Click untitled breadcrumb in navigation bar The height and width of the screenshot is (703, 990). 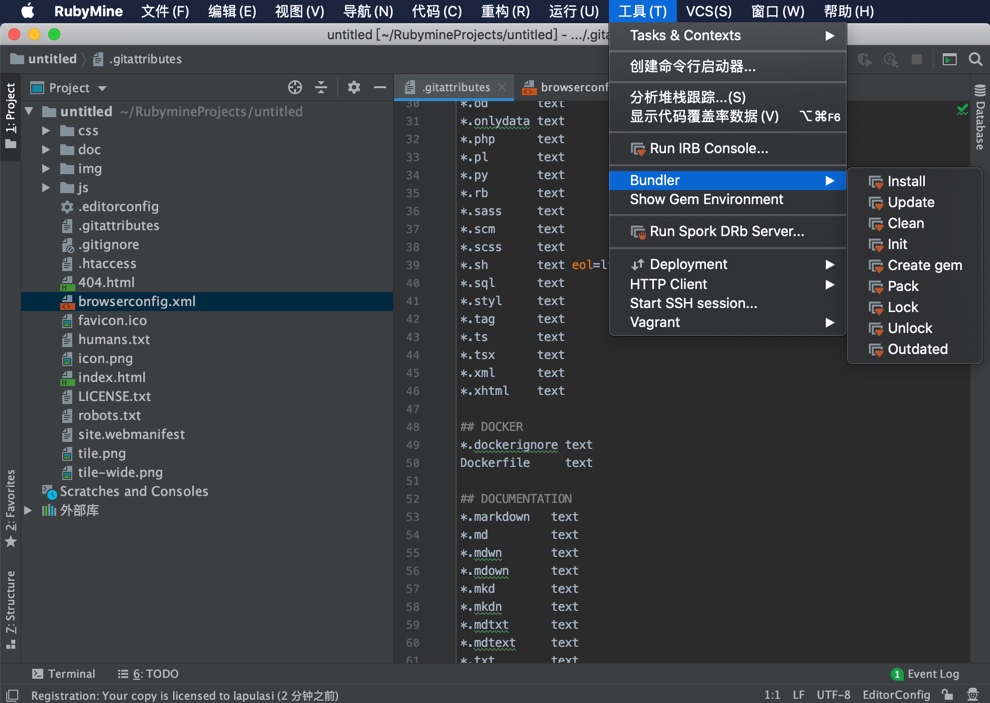tap(44, 59)
